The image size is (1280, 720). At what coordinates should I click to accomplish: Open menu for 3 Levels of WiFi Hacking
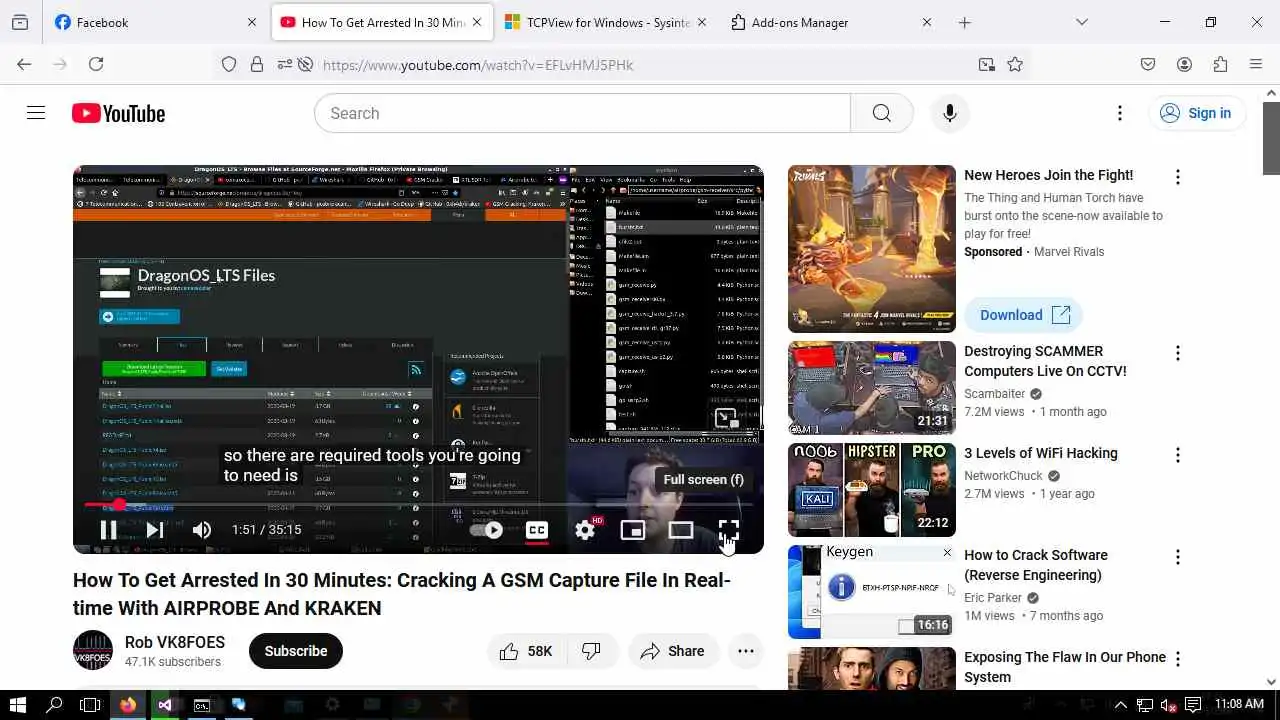click(x=1177, y=455)
